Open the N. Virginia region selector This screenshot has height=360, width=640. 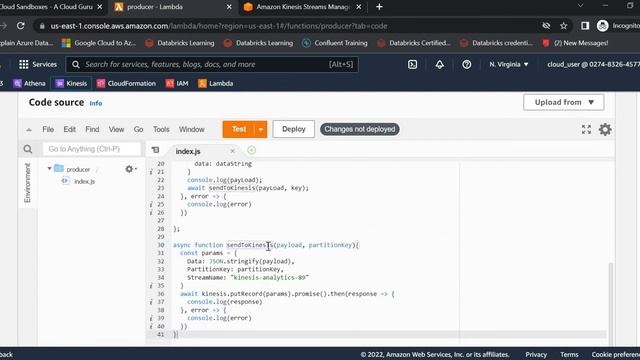pos(509,64)
